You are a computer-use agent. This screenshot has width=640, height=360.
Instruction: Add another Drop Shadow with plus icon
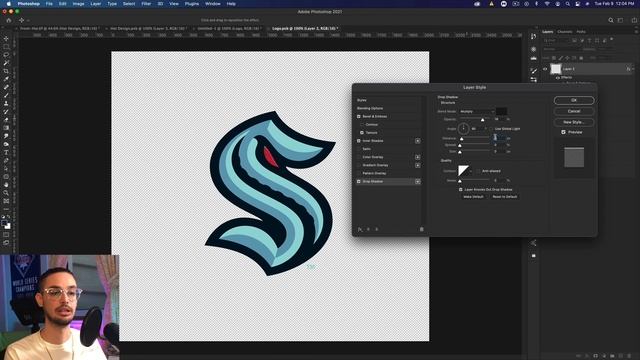pos(418,182)
